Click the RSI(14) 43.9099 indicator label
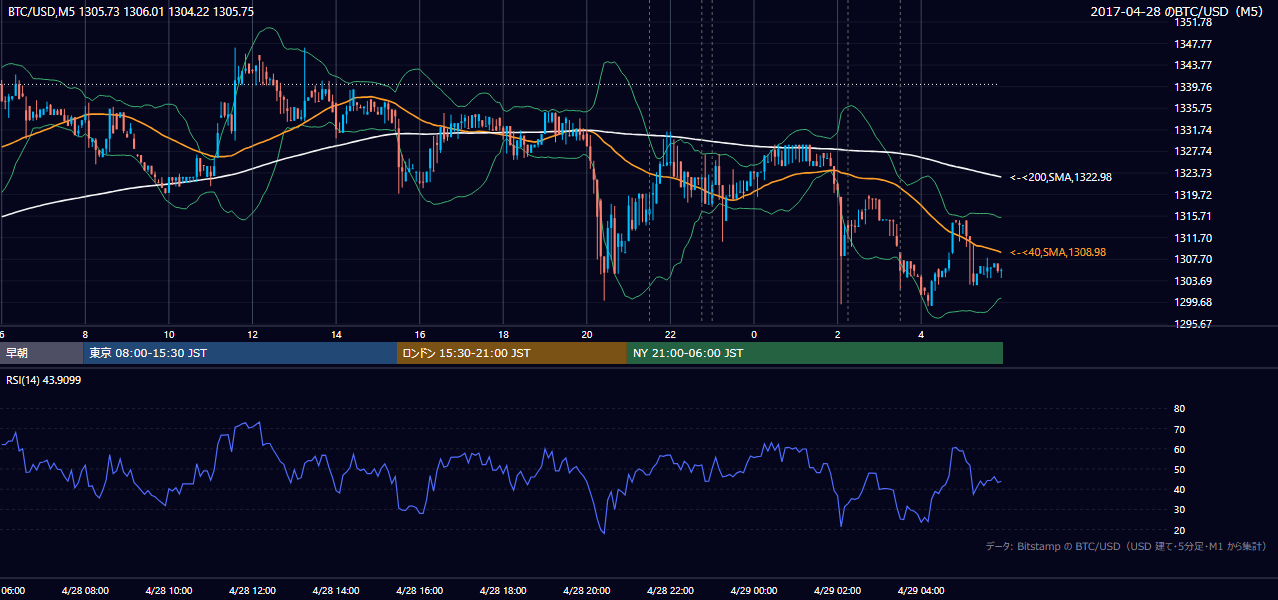The height and width of the screenshot is (600, 1278). [44, 380]
